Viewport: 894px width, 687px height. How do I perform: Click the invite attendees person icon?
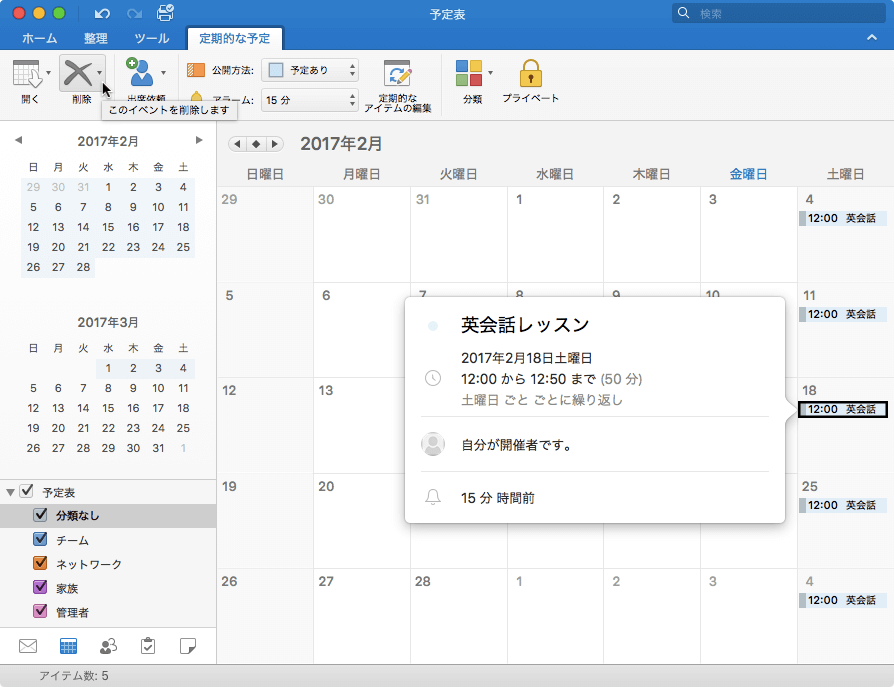pyautogui.click(x=140, y=72)
